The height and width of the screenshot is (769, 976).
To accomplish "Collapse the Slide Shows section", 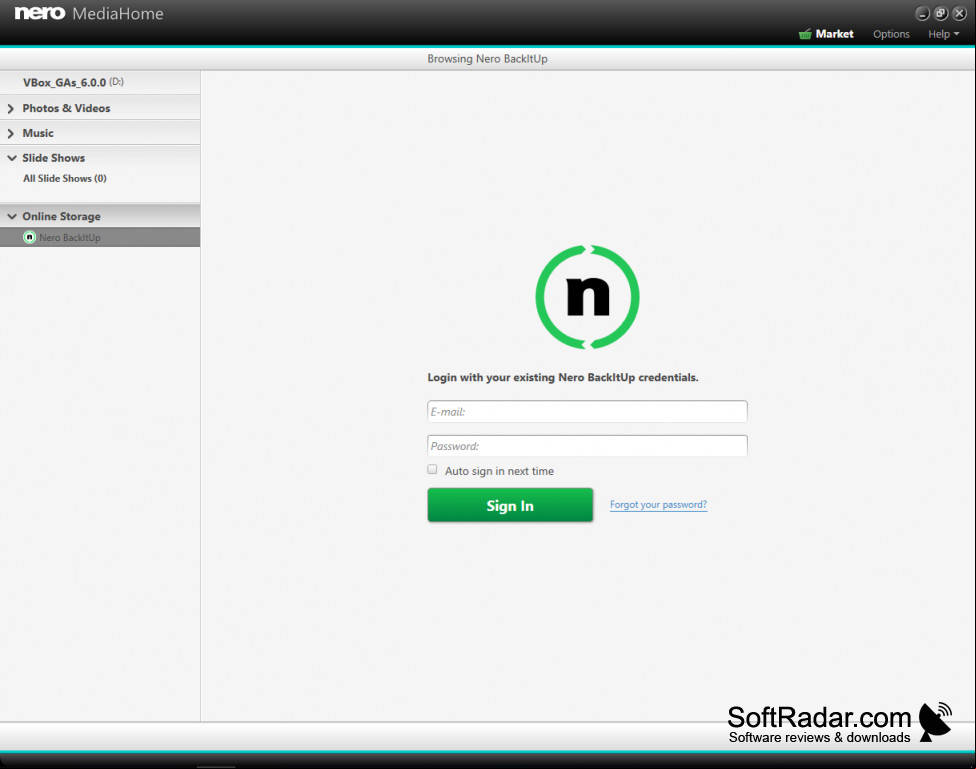I will click(x=11, y=158).
